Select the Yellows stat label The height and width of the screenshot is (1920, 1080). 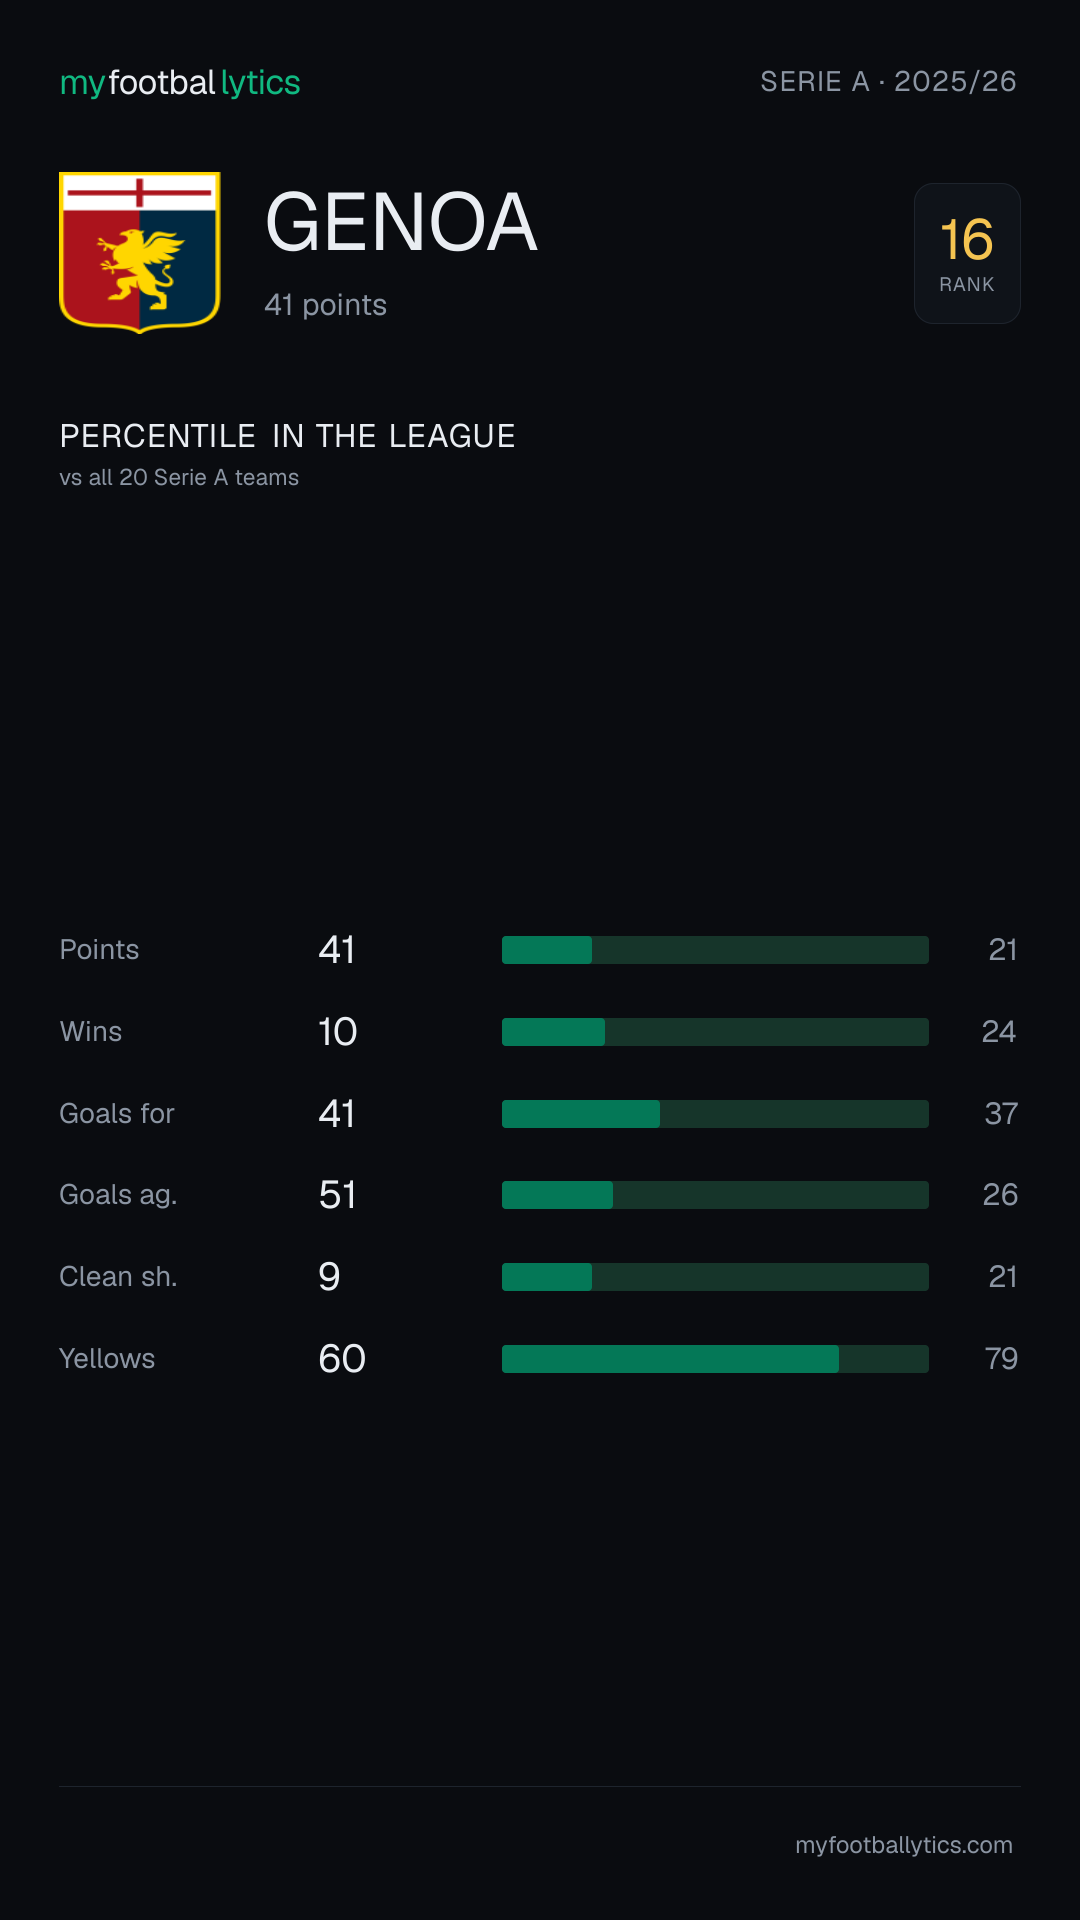point(107,1359)
